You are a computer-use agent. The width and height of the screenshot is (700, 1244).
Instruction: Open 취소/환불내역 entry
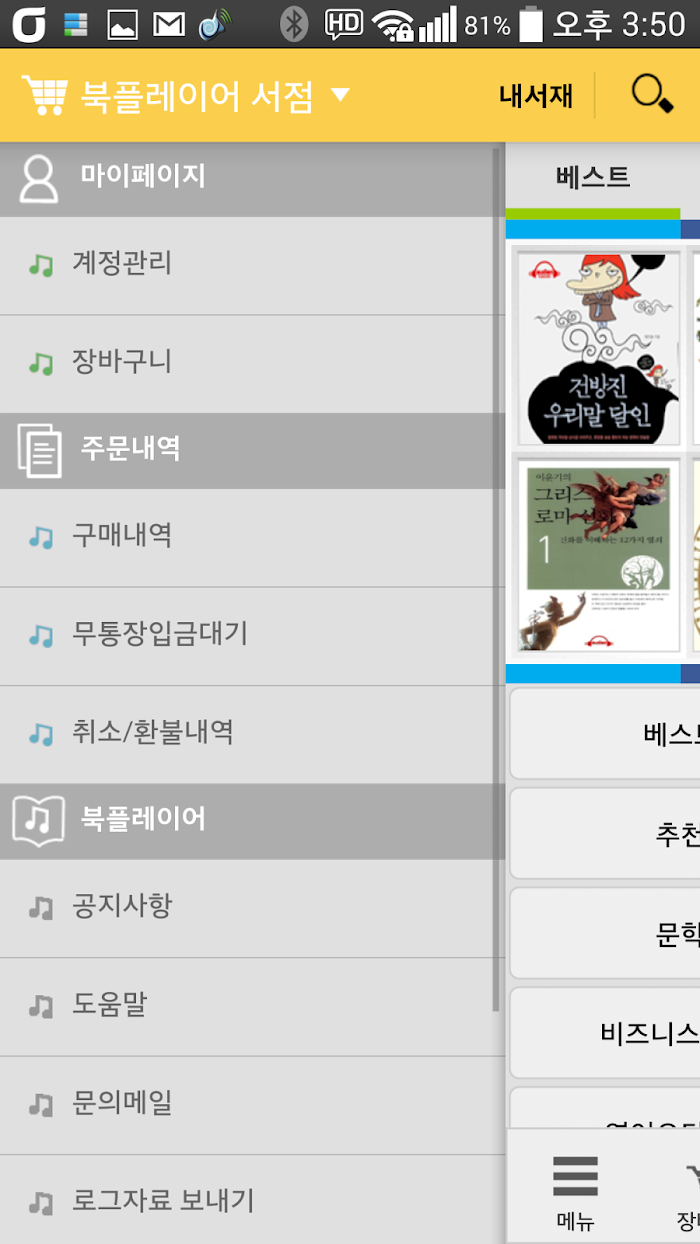[x=248, y=734]
